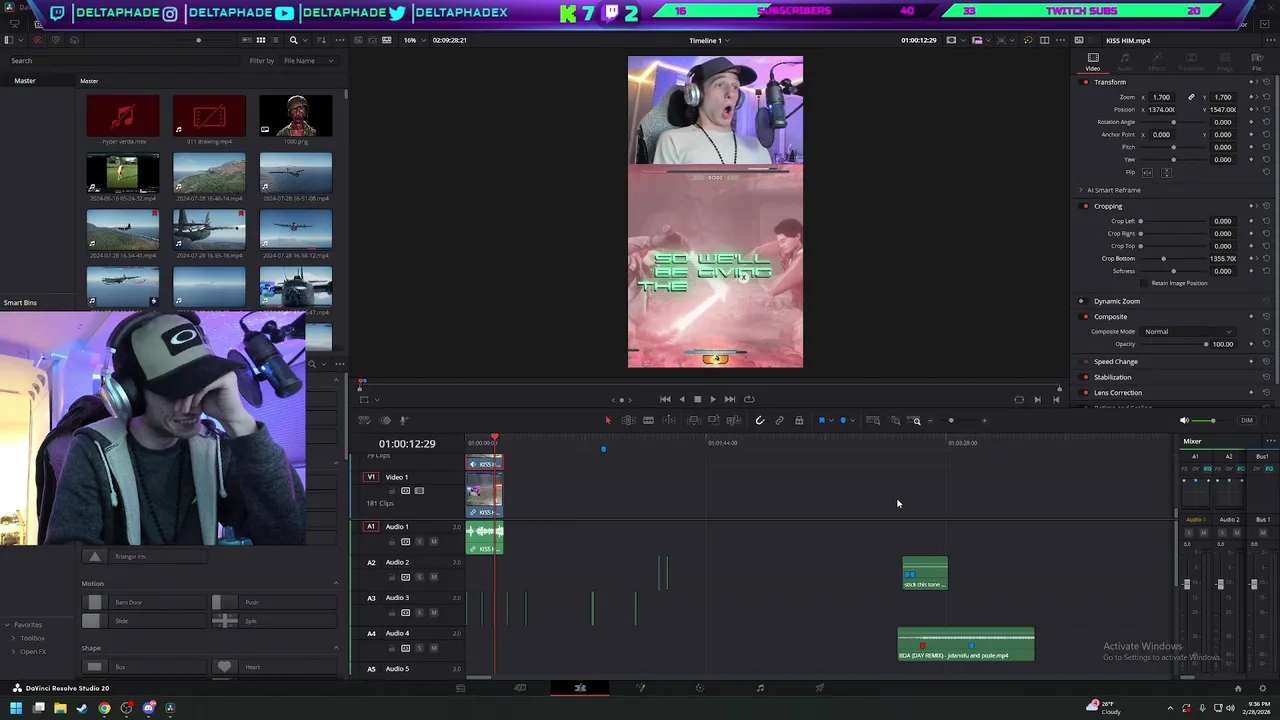Screen dimensions: 1280x720
Task: Open the Color page icon
Action: coord(700,688)
